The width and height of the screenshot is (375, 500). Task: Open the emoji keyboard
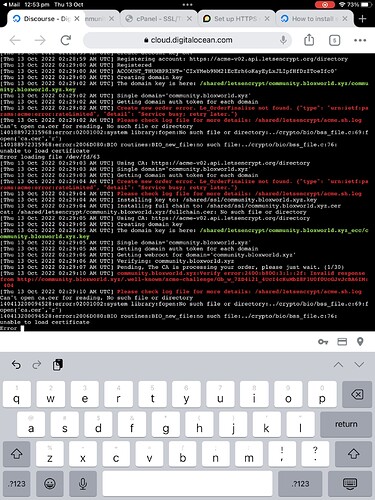(50, 484)
